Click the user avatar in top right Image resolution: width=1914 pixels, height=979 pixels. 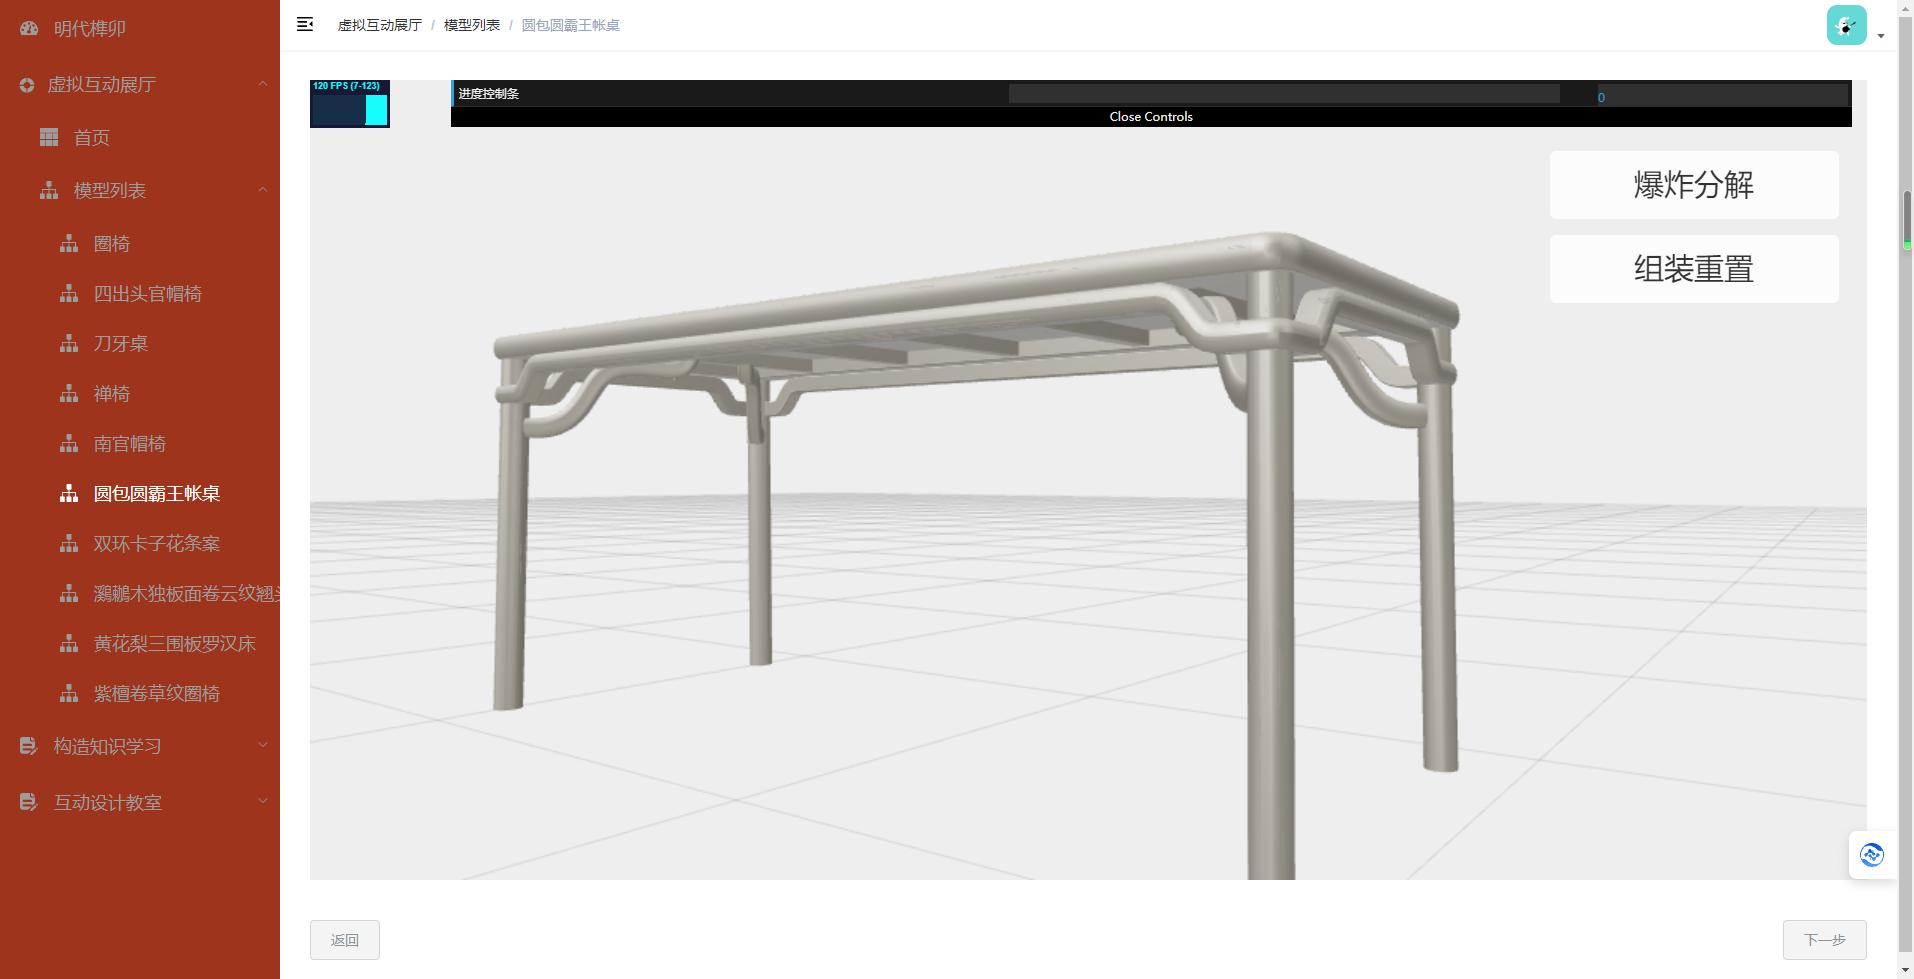click(1846, 25)
